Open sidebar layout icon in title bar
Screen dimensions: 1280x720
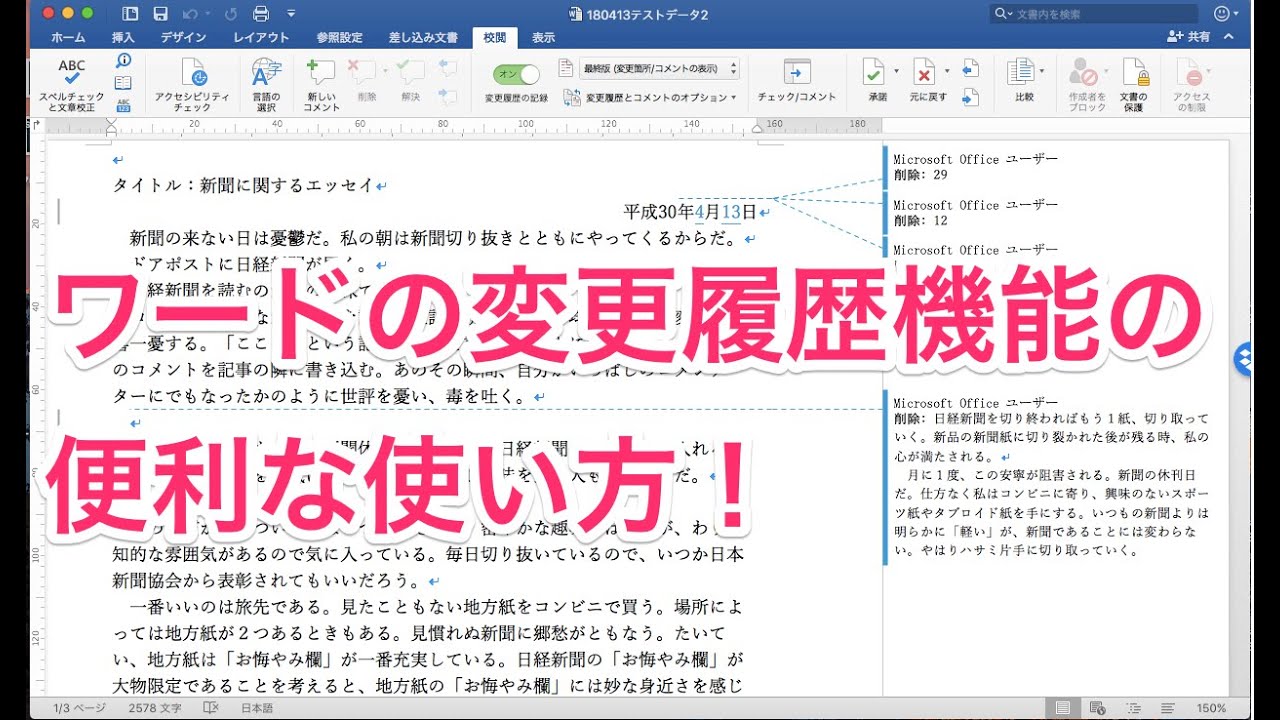coord(131,14)
